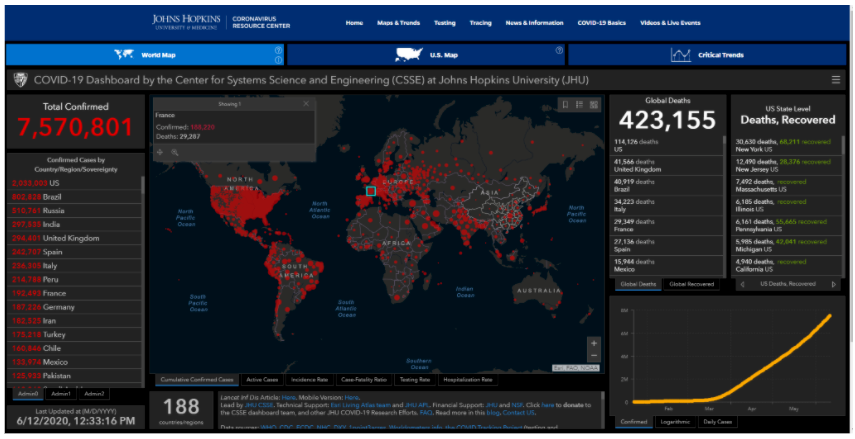Open the FAQ link in credits
Viewport: 855px width, 439px height.
[426, 413]
